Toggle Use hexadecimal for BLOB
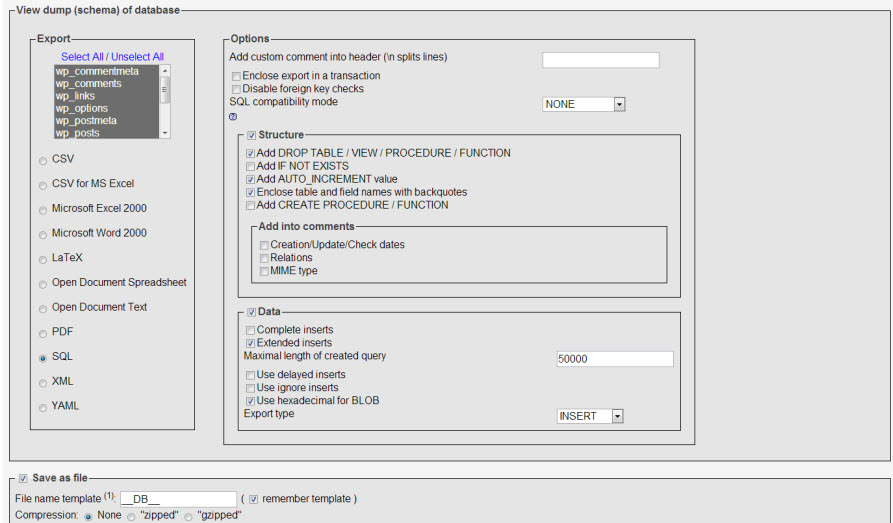Image resolution: width=893 pixels, height=523 pixels. 250,401
